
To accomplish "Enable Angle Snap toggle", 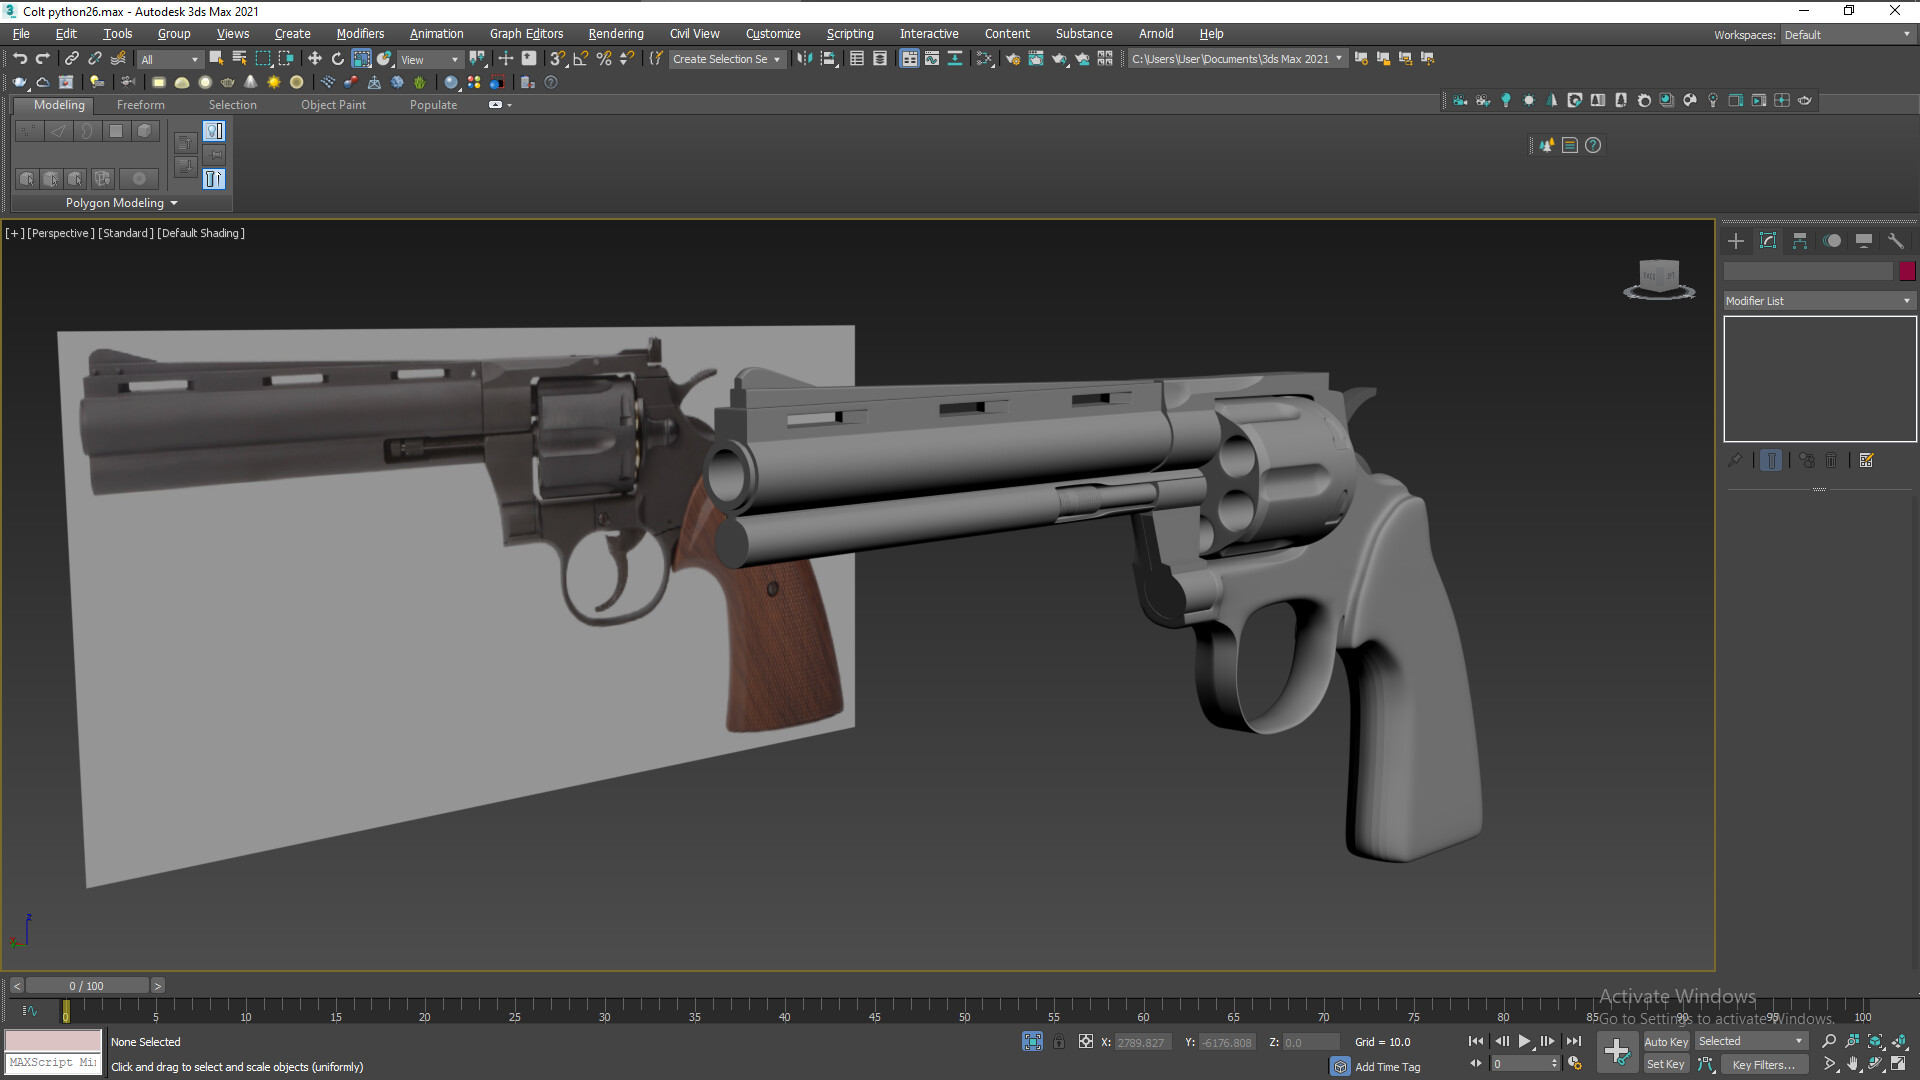I will 580,58.
